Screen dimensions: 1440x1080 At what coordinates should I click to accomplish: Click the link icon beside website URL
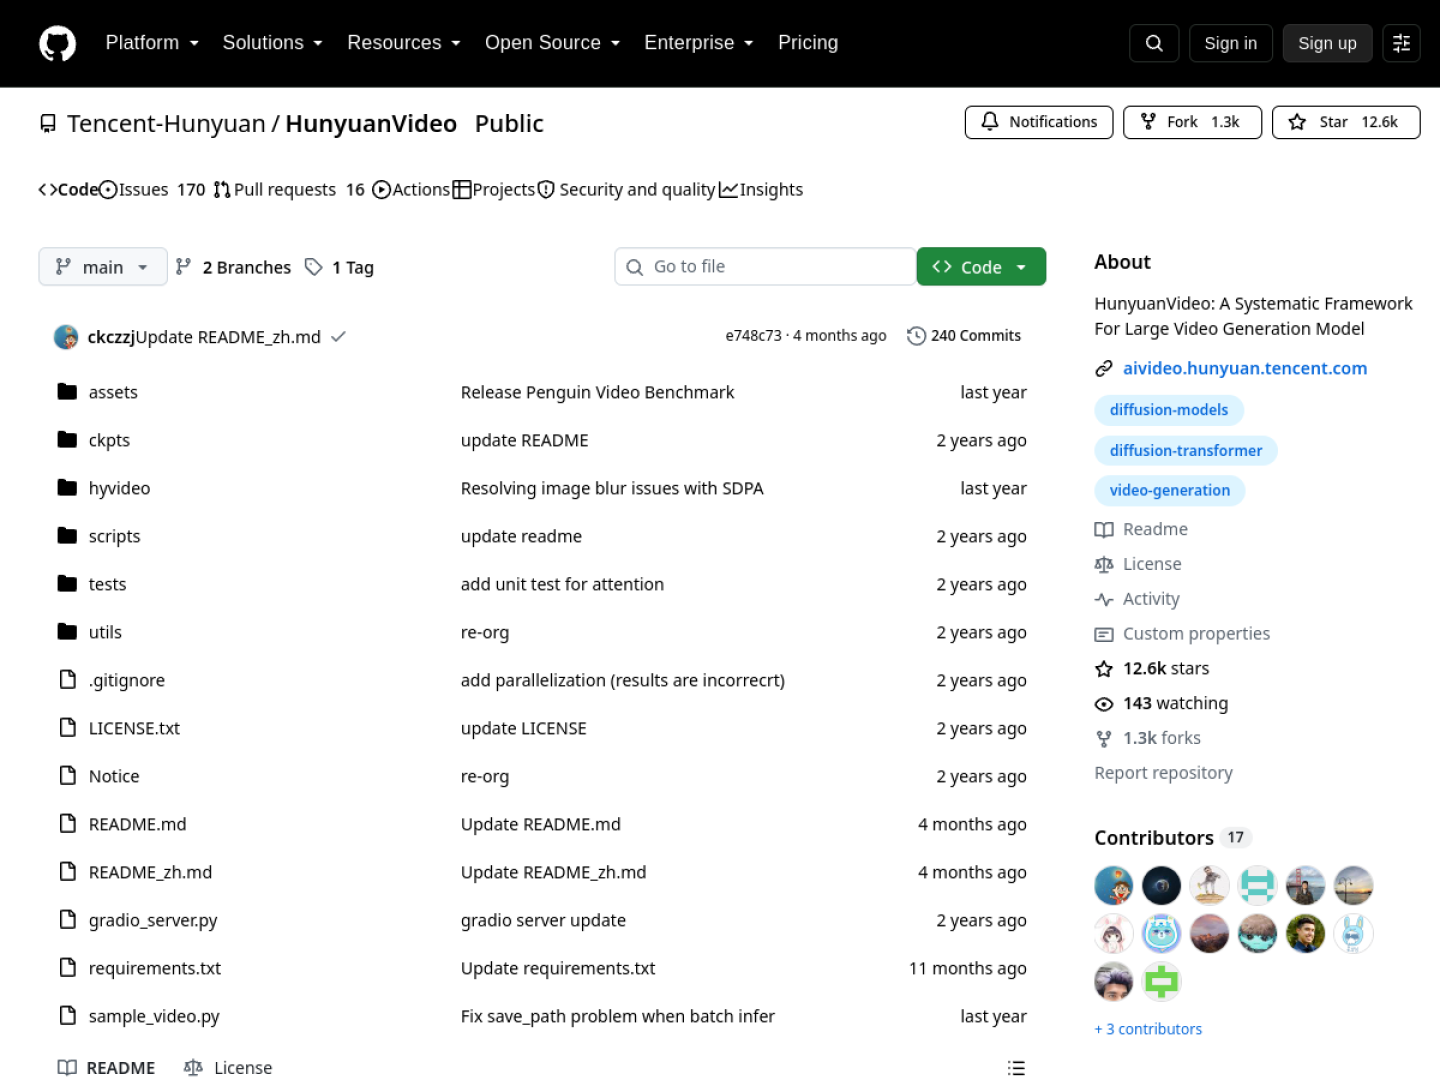[1104, 369]
